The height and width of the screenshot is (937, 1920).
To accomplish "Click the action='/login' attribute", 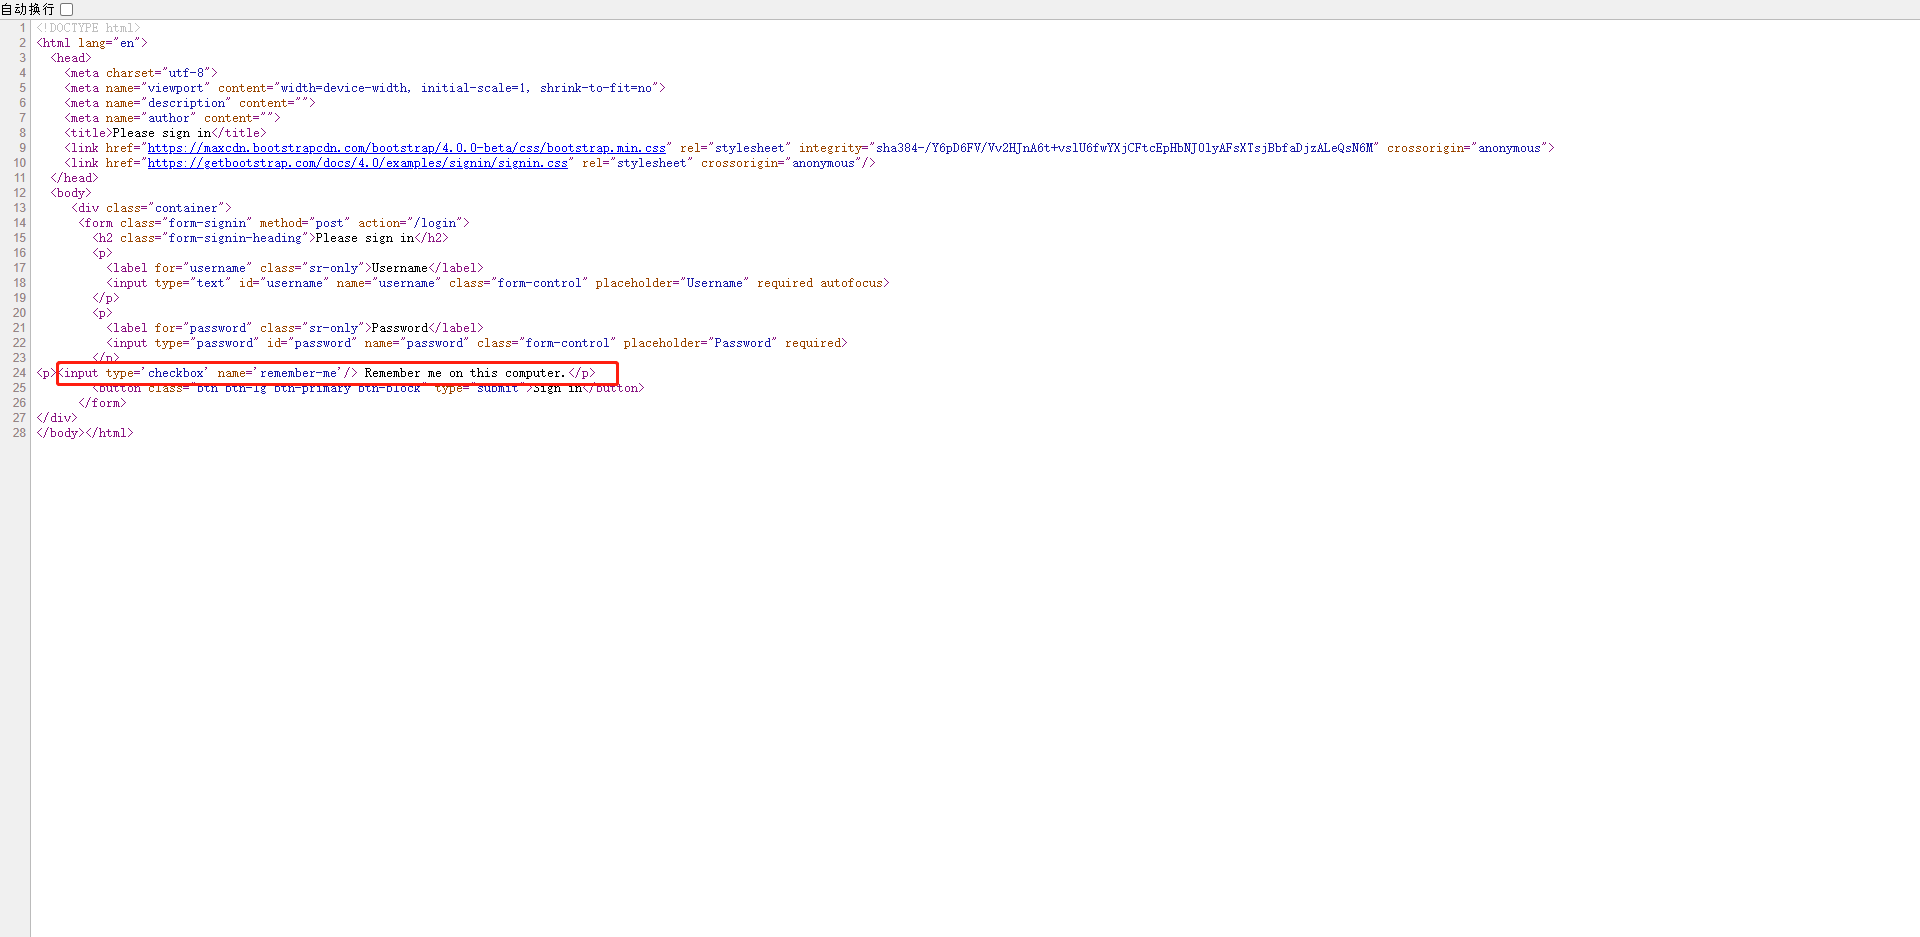I will (412, 222).
